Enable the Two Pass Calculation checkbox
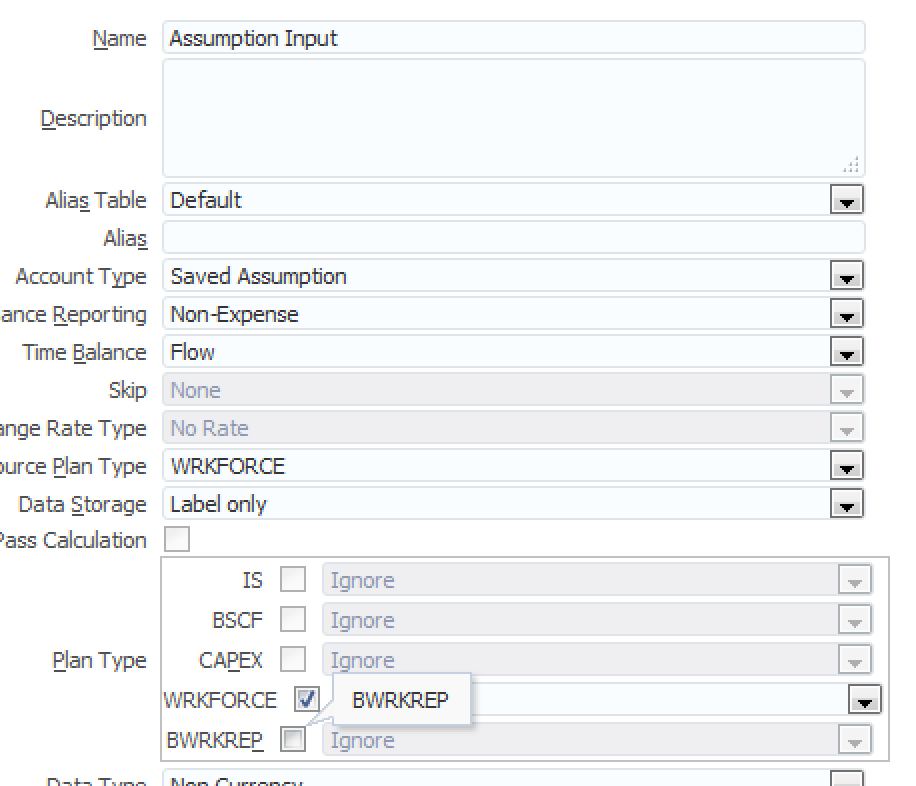This screenshot has height=786, width=916. pyautogui.click(x=177, y=541)
